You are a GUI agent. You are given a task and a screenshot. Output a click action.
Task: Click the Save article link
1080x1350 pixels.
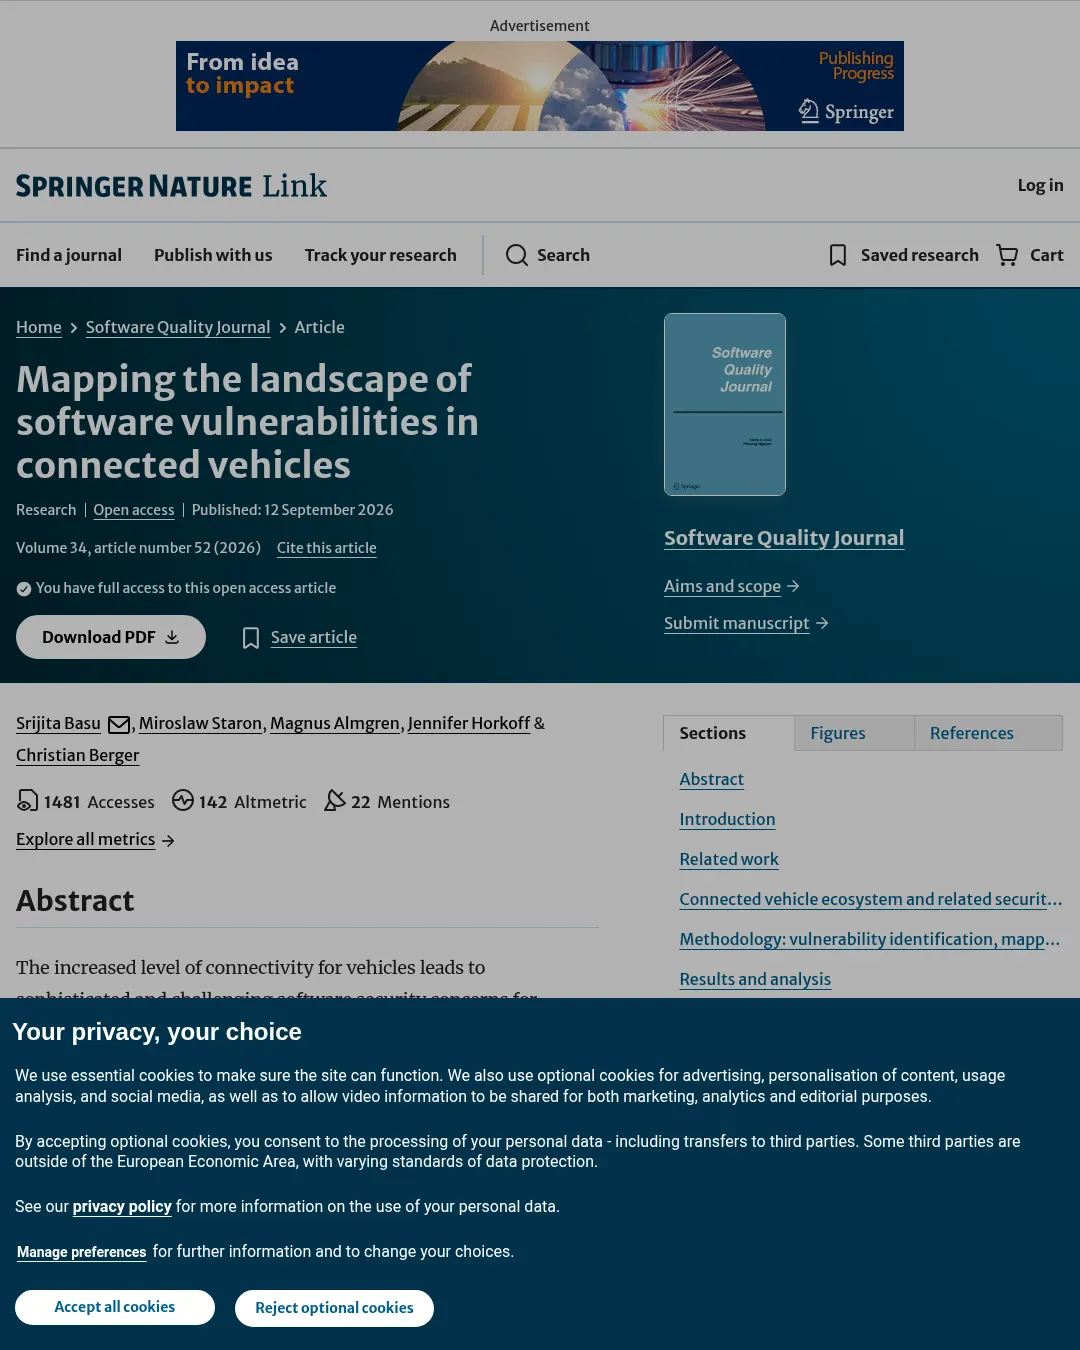tap(314, 637)
